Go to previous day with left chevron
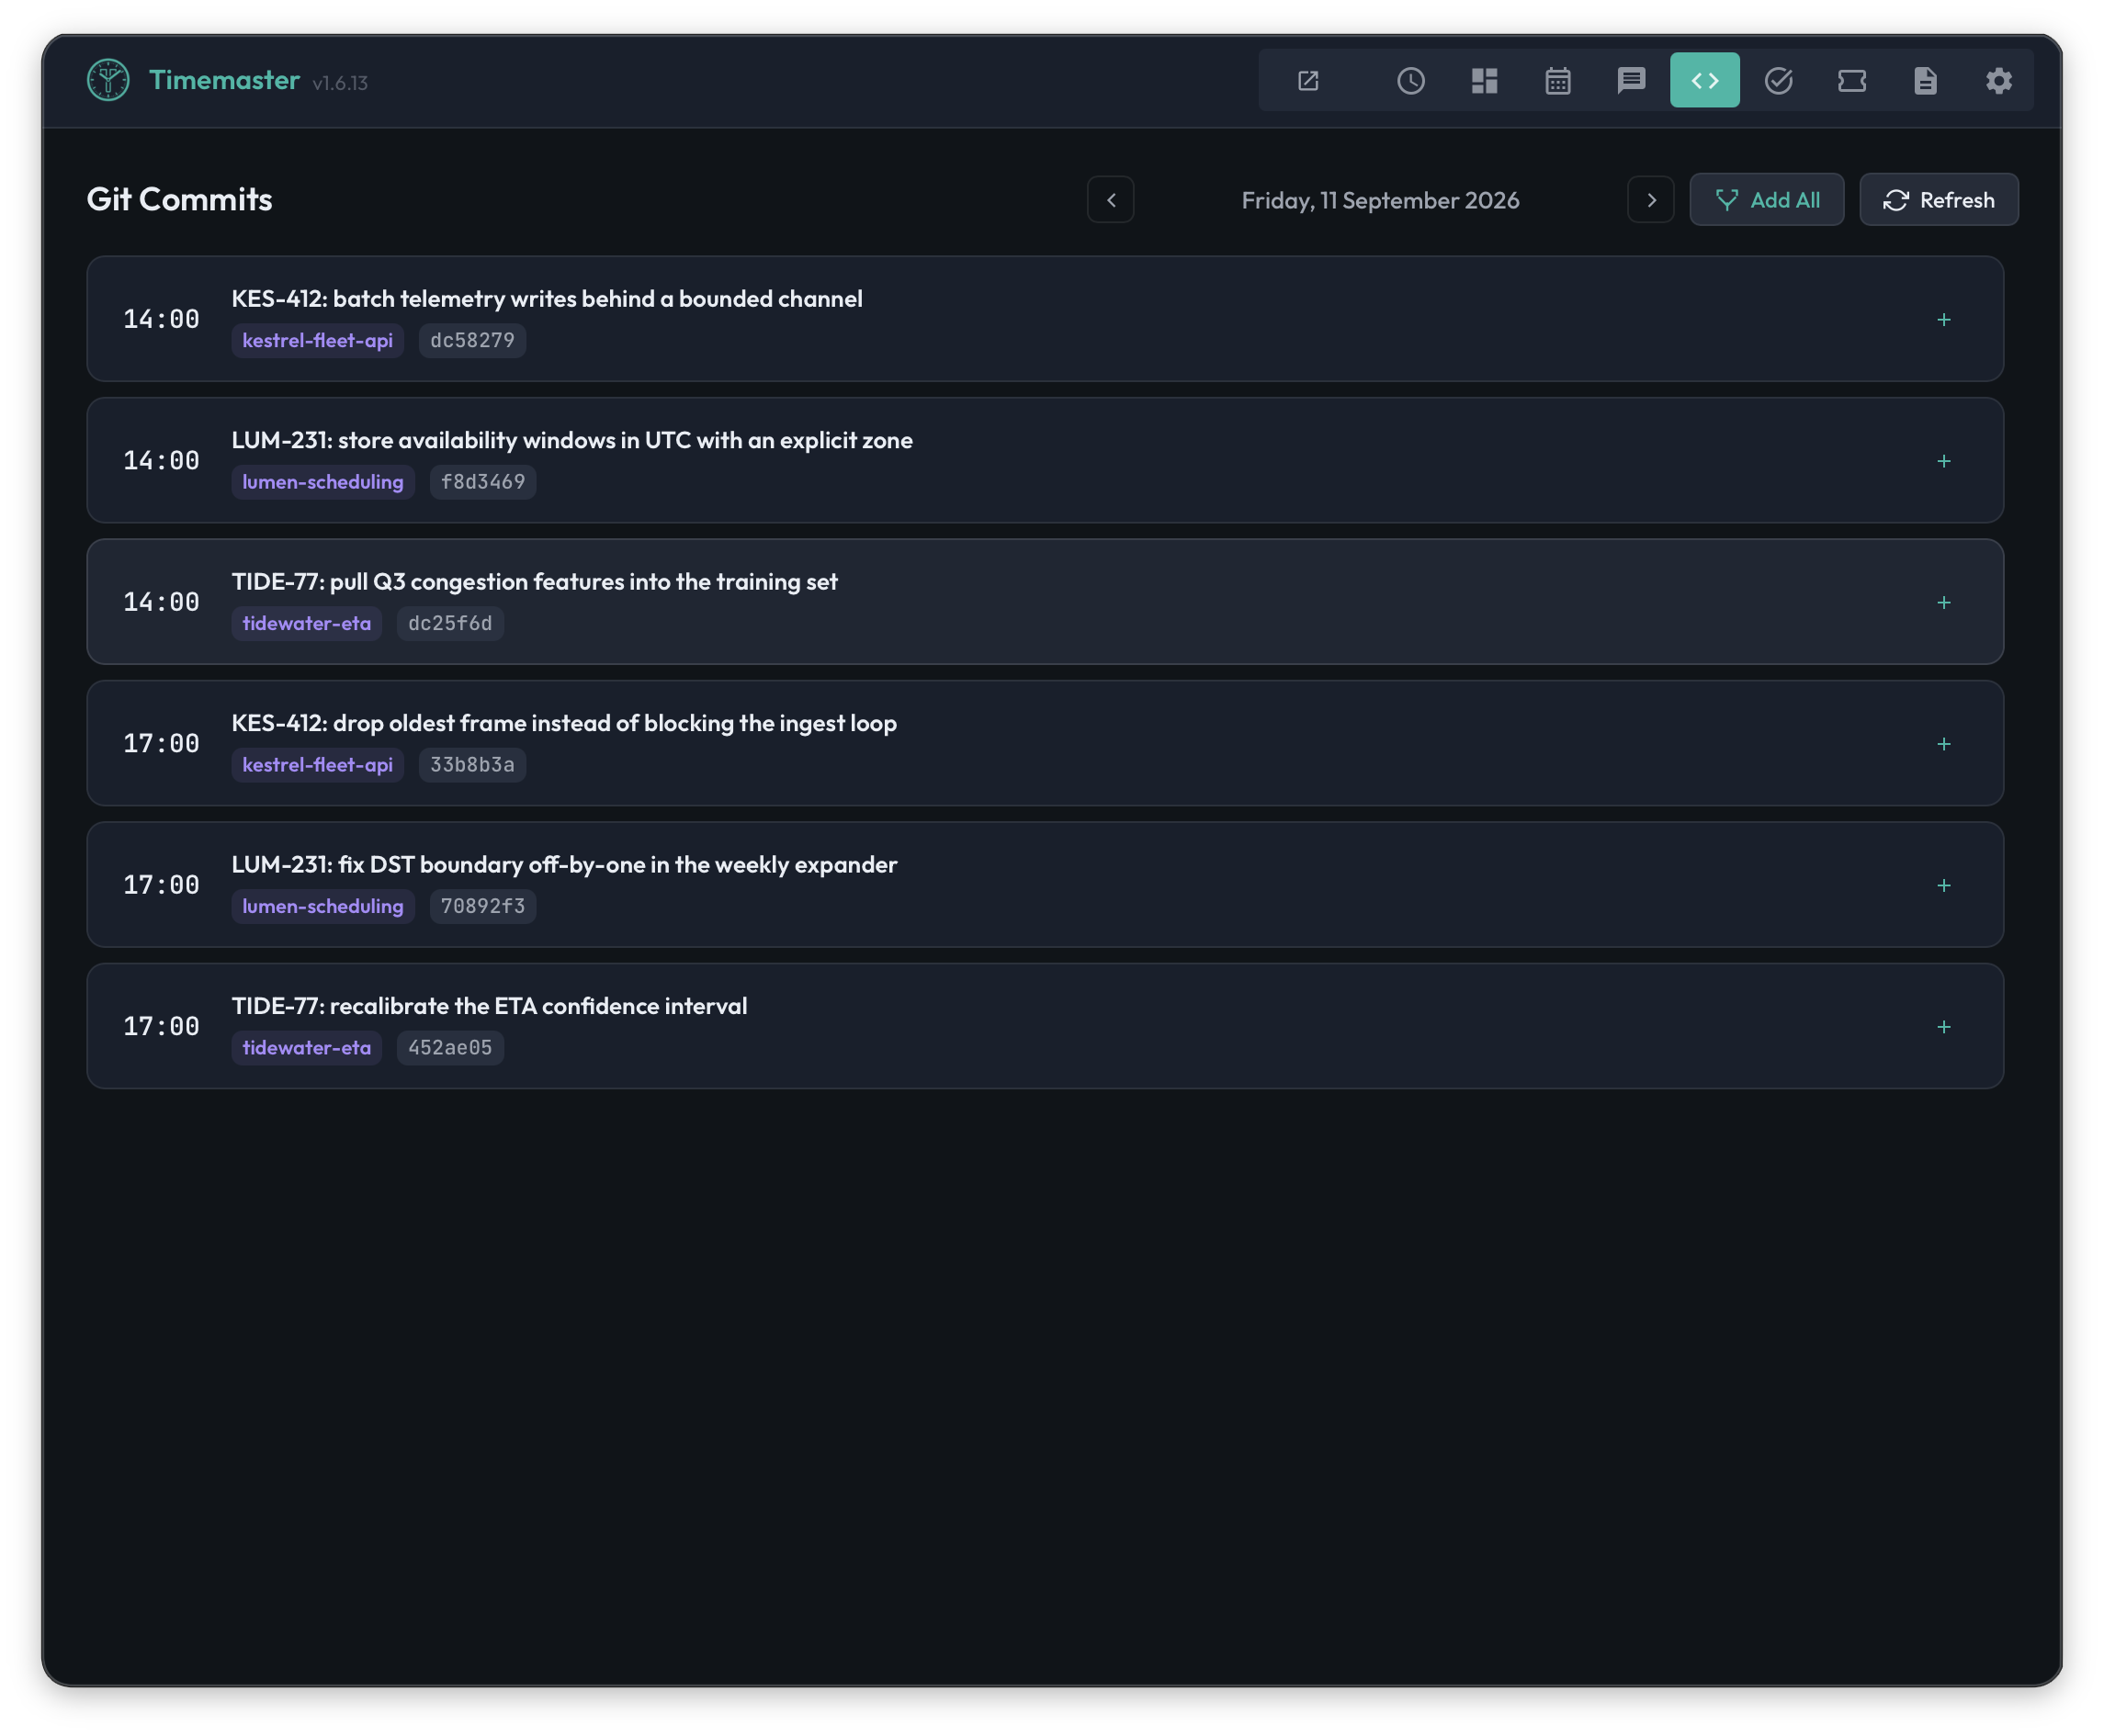The image size is (2104, 1736). pyautogui.click(x=1111, y=200)
